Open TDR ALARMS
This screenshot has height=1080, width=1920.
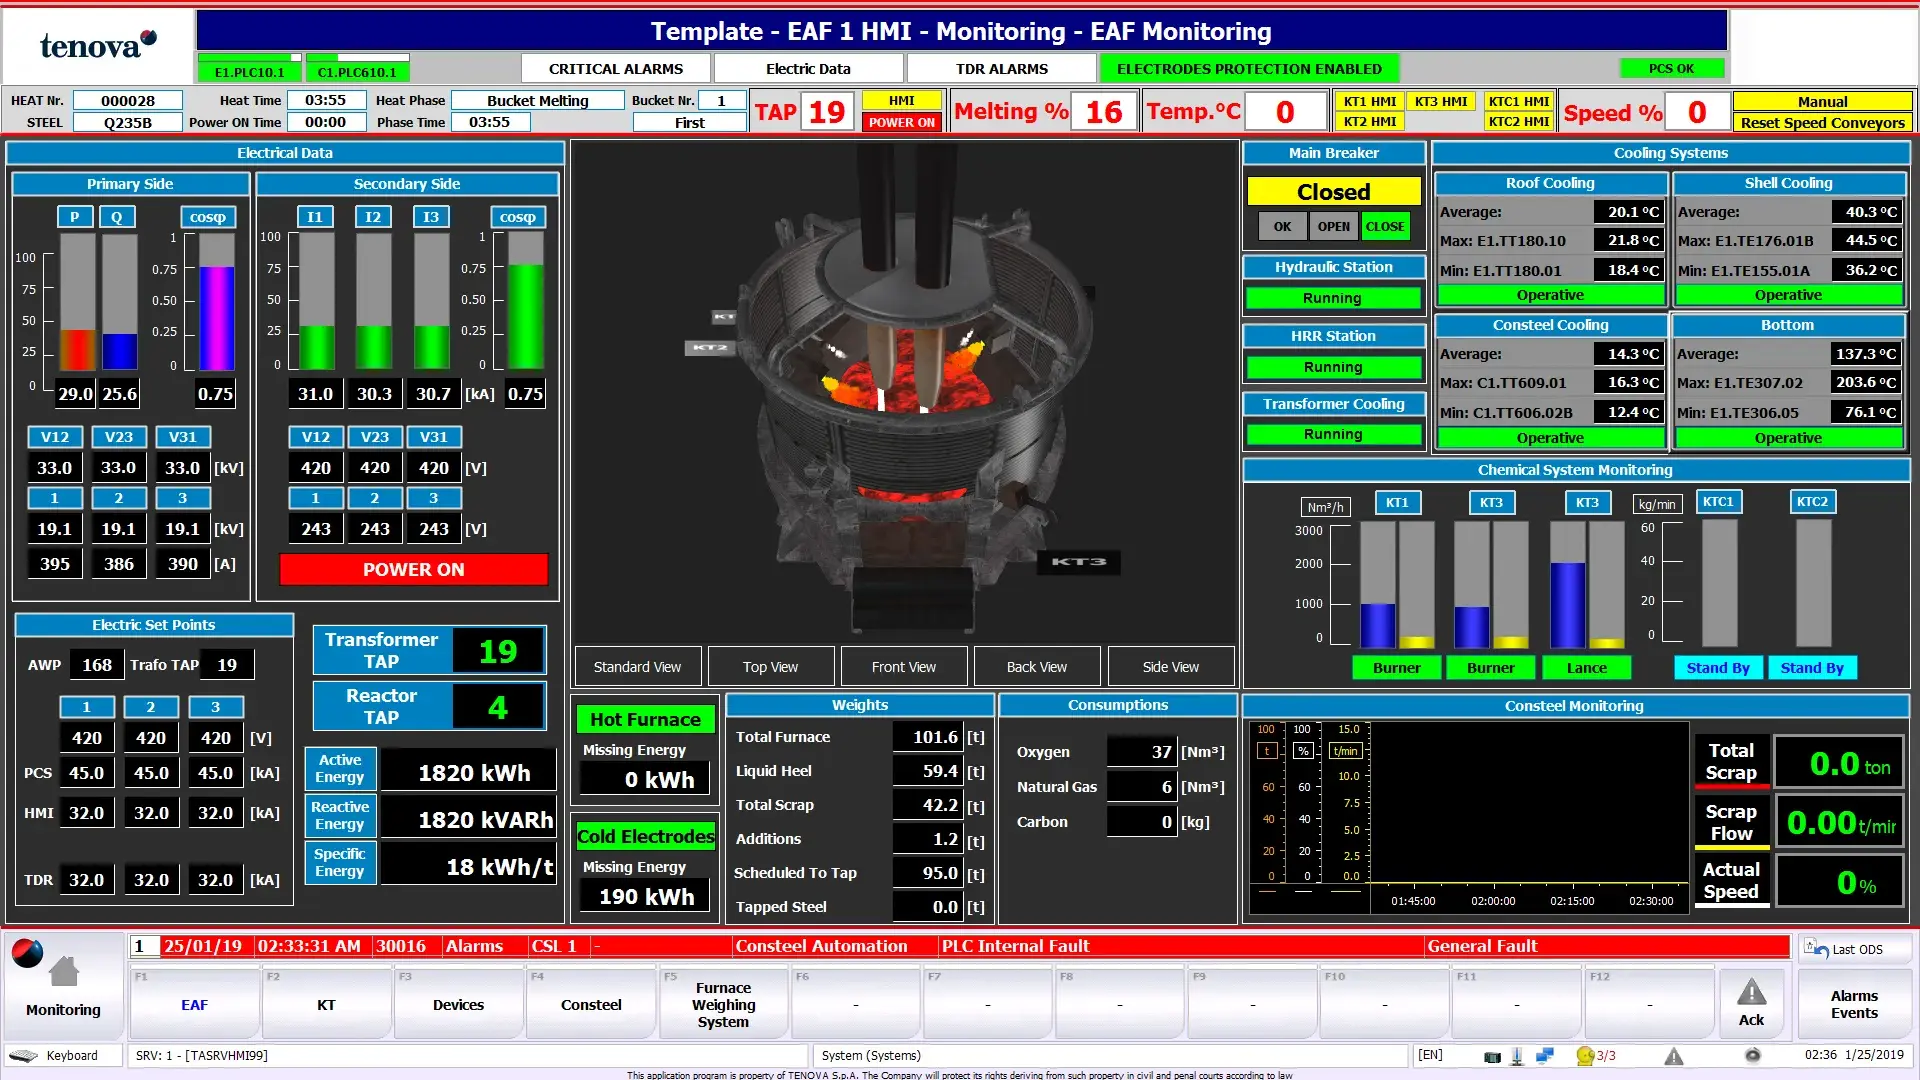coord(1001,69)
